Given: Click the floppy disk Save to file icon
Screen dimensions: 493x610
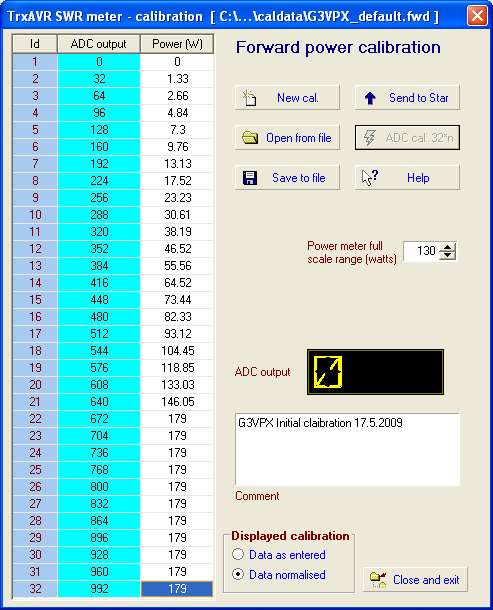Looking at the screenshot, I should click(x=249, y=178).
